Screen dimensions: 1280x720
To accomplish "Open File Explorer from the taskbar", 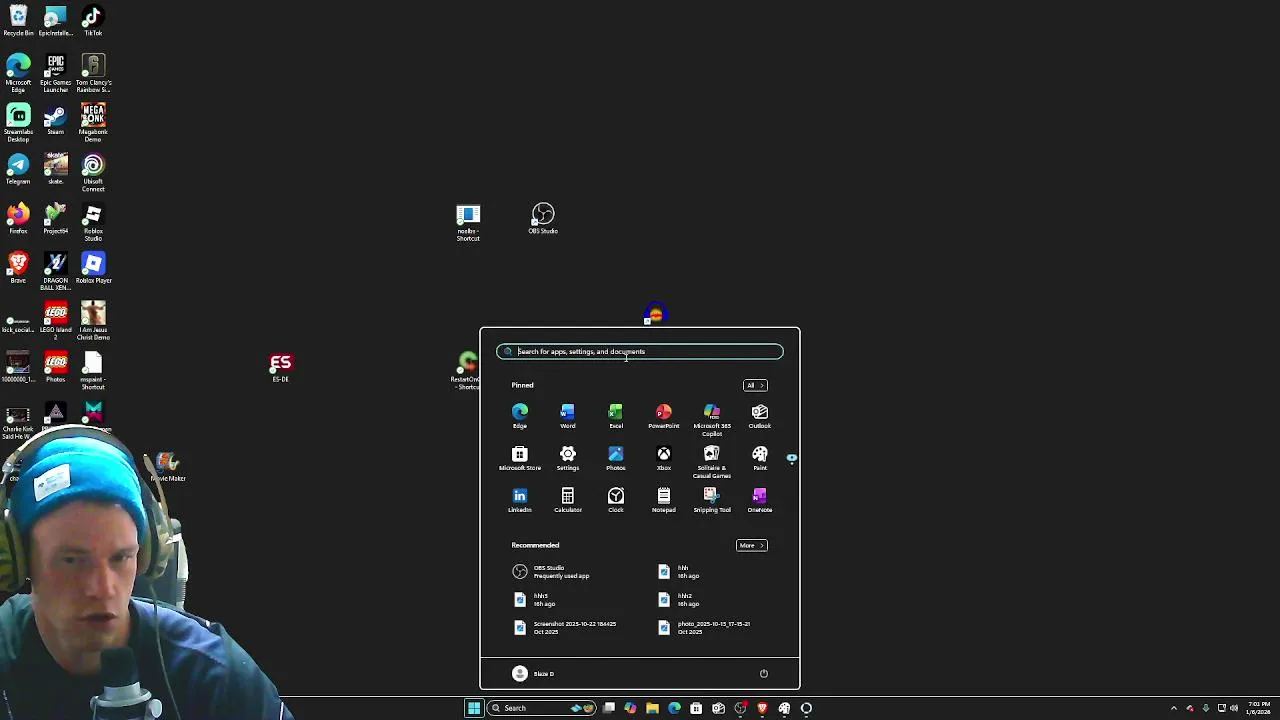I will click(x=652, y=708).
